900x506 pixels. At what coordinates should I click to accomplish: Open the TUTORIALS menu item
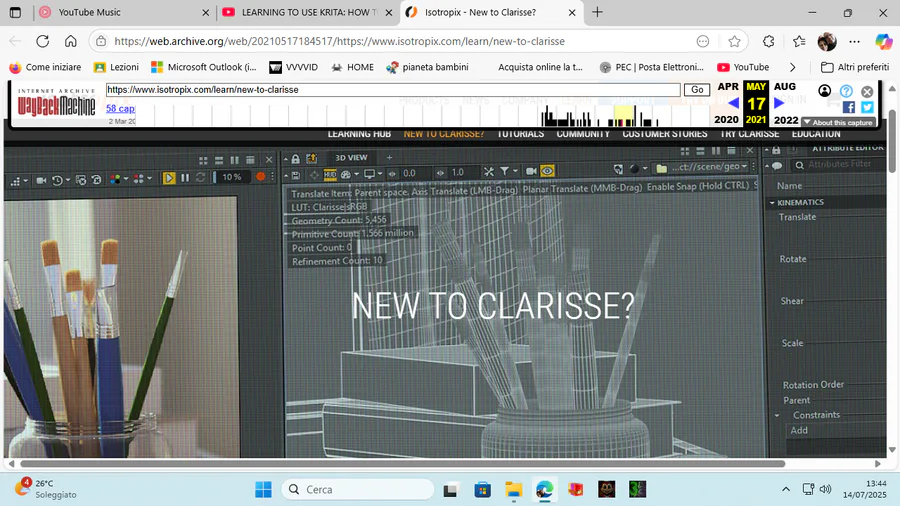pos(521,134)
